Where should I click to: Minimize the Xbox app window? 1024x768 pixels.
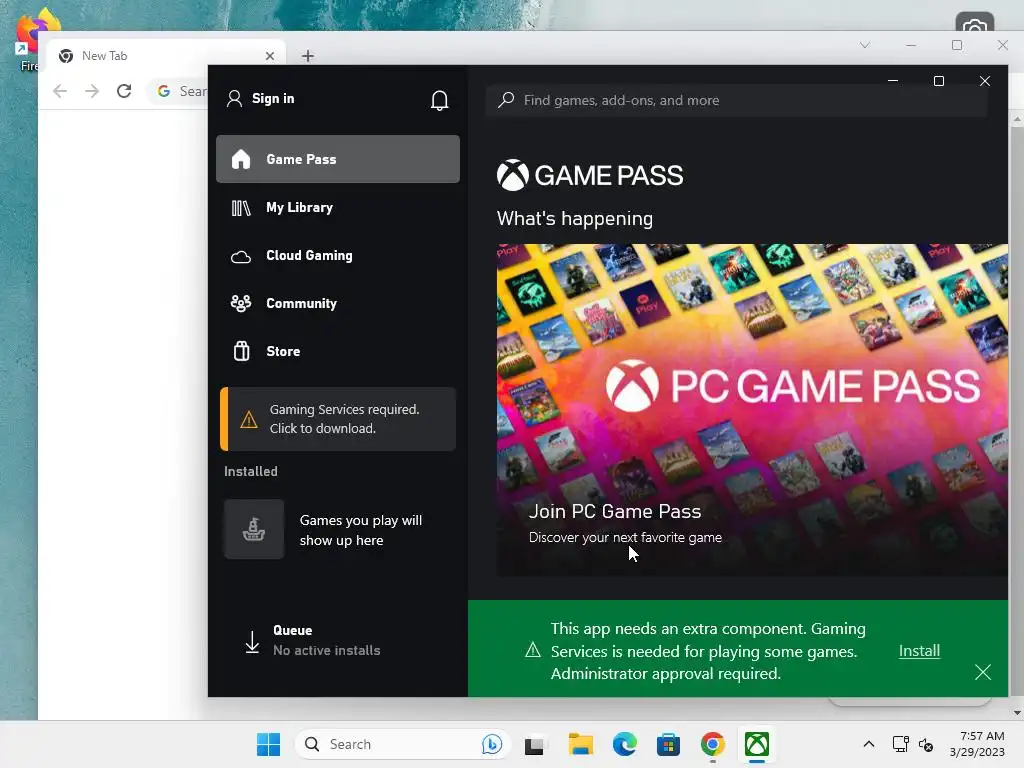(x=893, y=81)
